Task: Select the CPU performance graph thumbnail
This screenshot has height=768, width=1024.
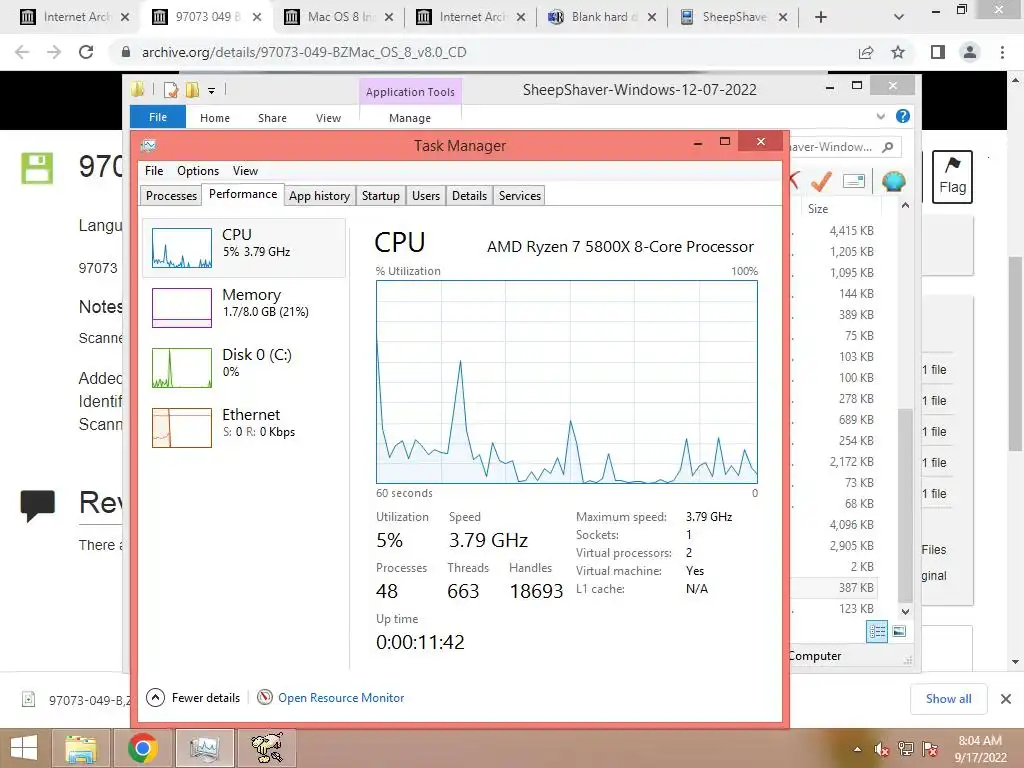Action: (182, 248)
